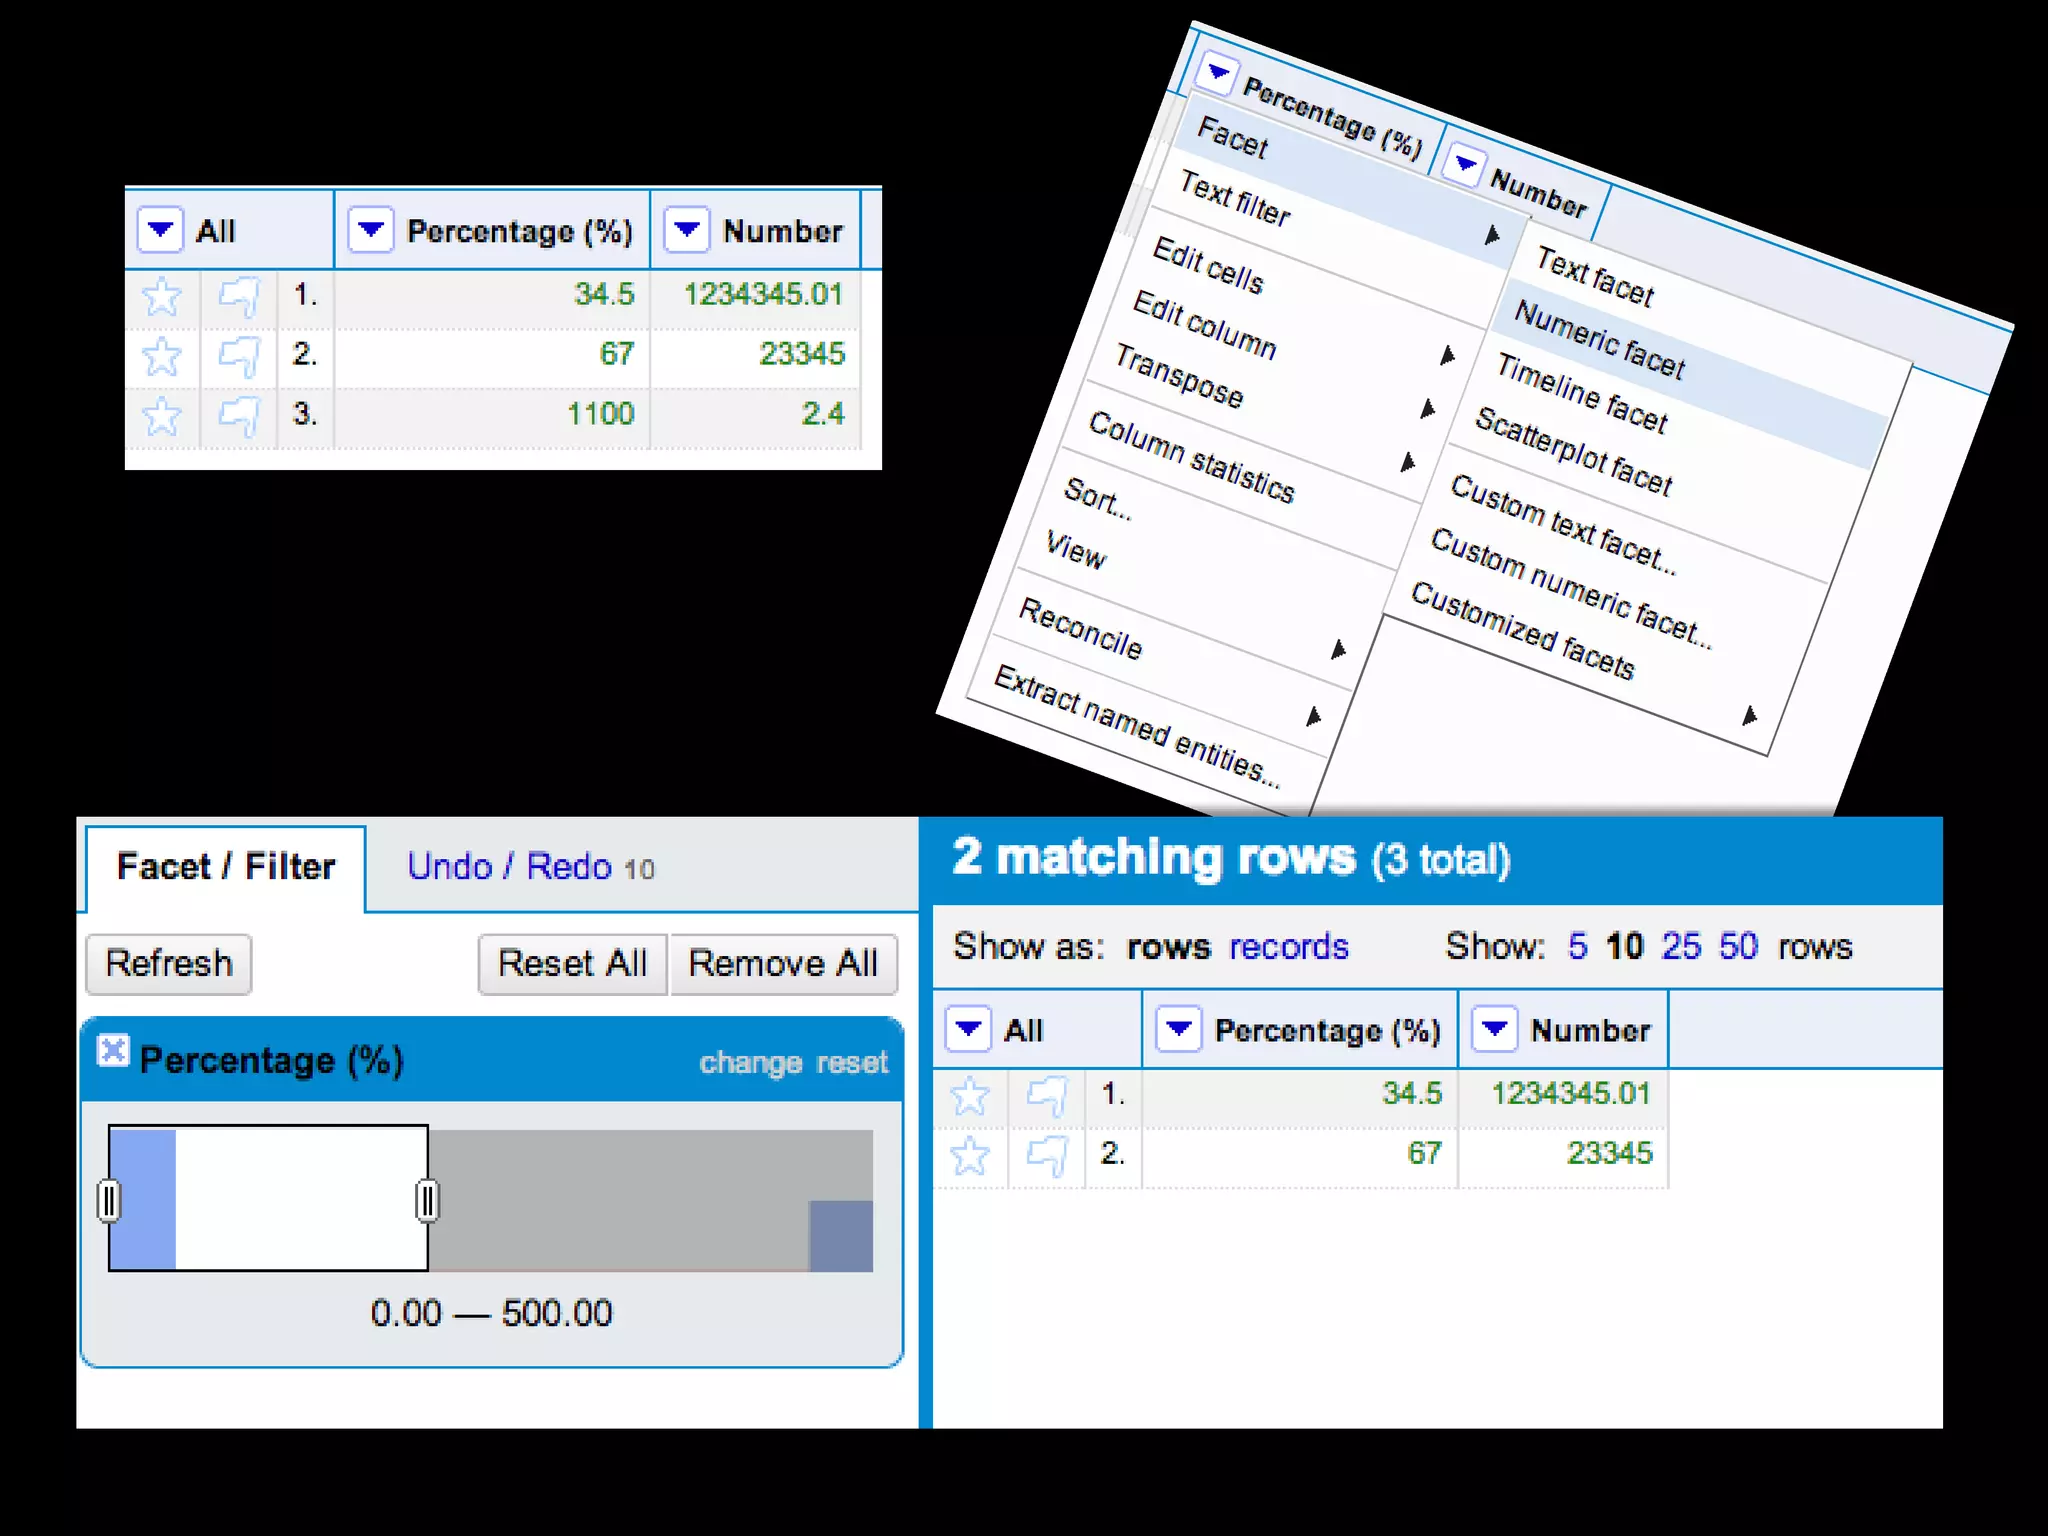The width and height of the screenshot is (2048, 1536).
Task: Open All column dropdown in top table
Action: click(x=160, y=230)
